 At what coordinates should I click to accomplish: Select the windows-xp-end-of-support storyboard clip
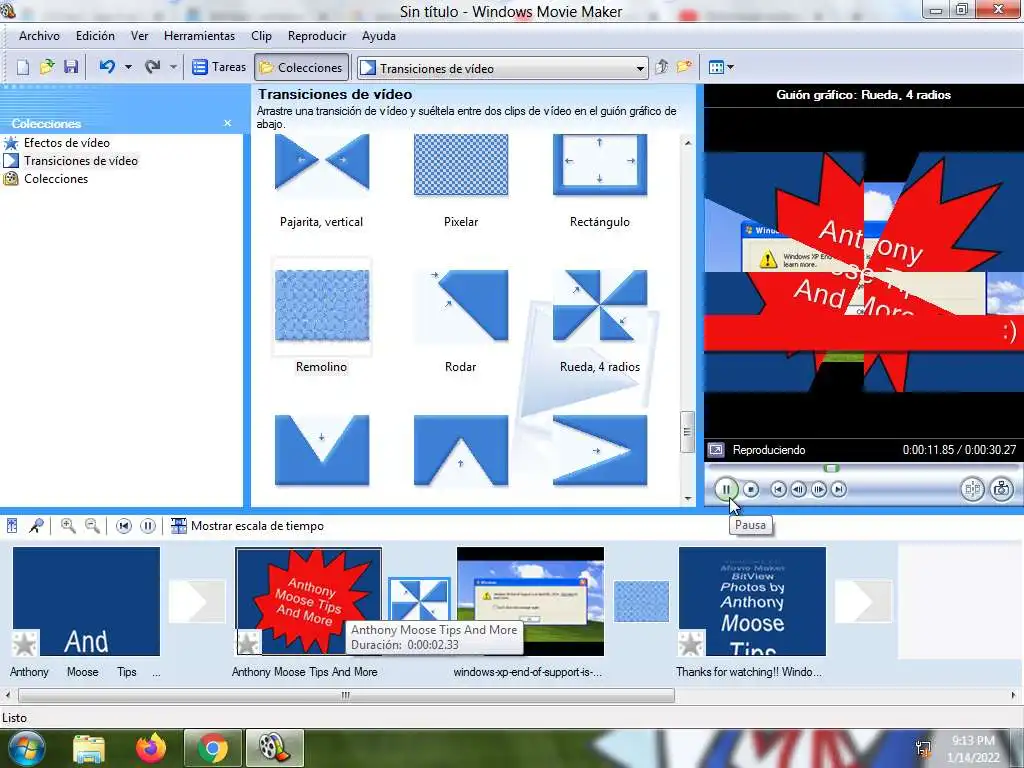(x=530, y=601)
